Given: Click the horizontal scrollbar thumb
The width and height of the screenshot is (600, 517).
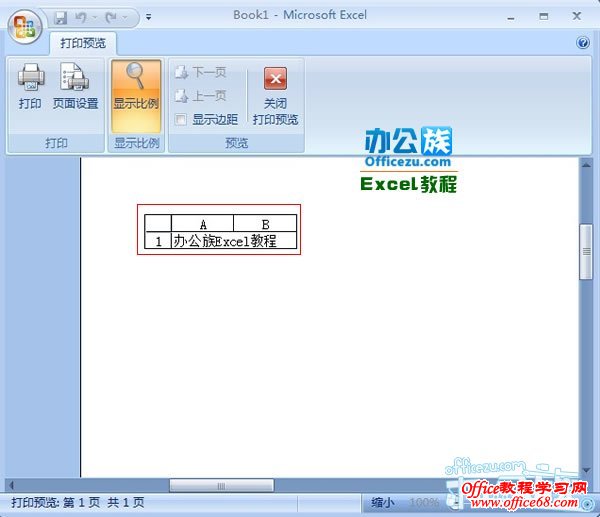Looking at the screenshot, I should click(x=222, y=486).
